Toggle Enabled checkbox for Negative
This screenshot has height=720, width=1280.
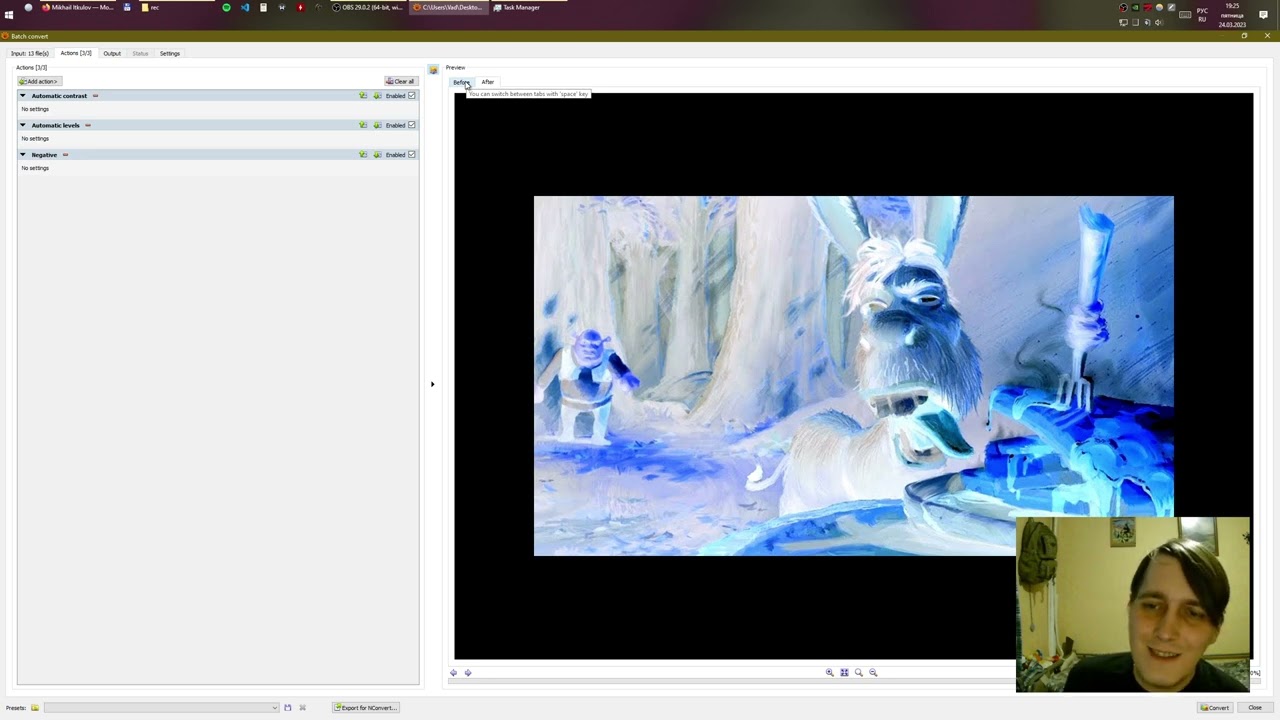[x=411, y=155]
